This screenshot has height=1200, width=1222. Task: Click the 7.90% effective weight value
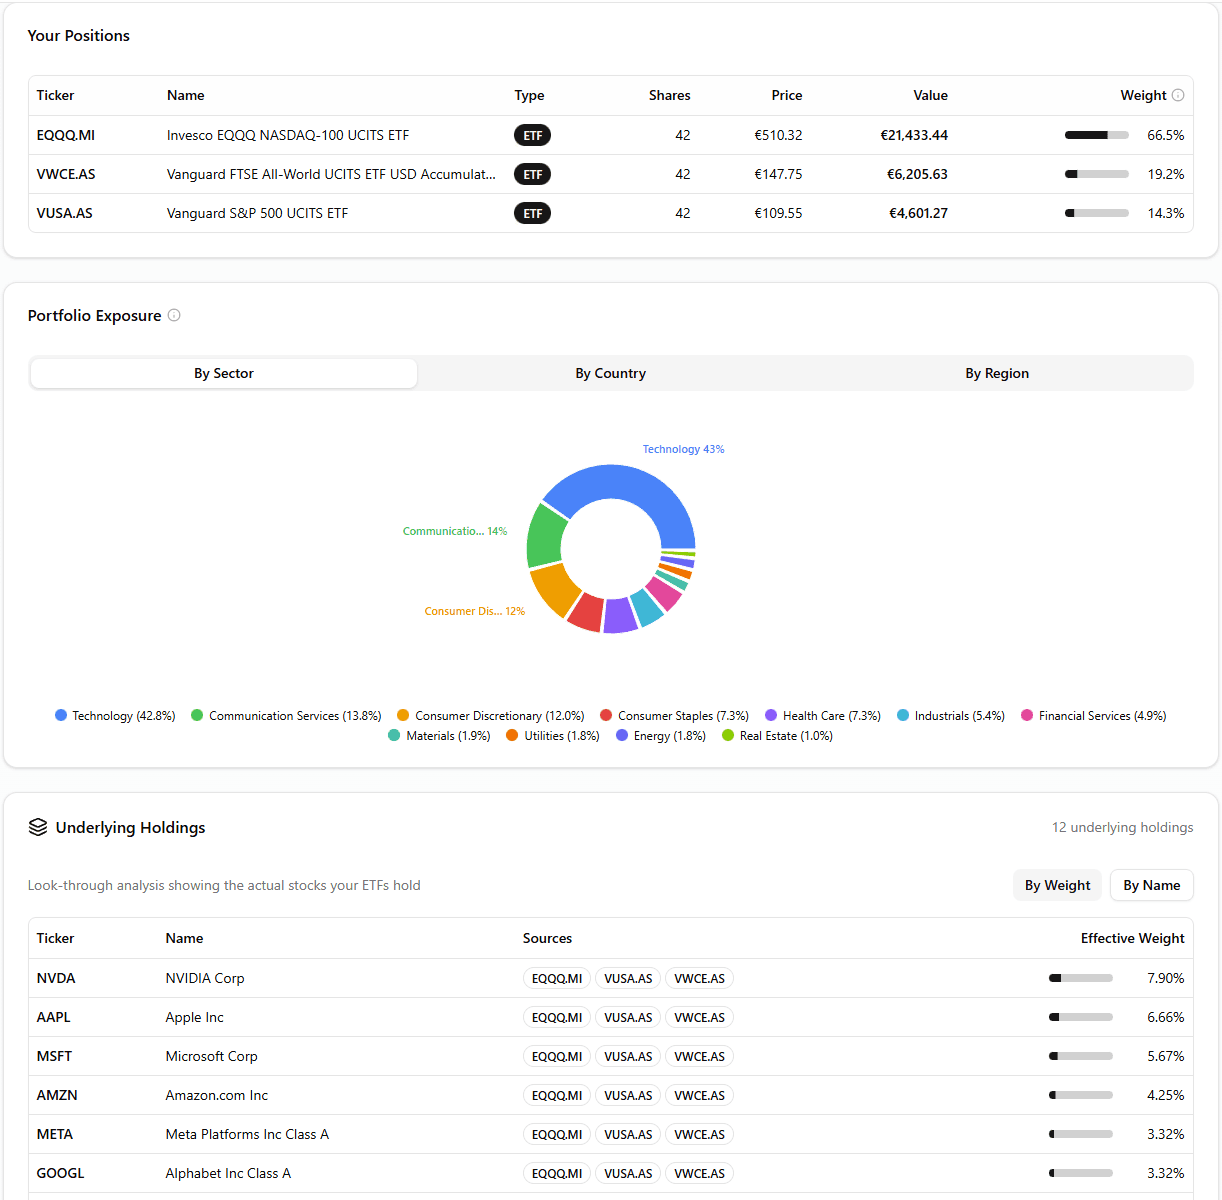[1166, 978]
